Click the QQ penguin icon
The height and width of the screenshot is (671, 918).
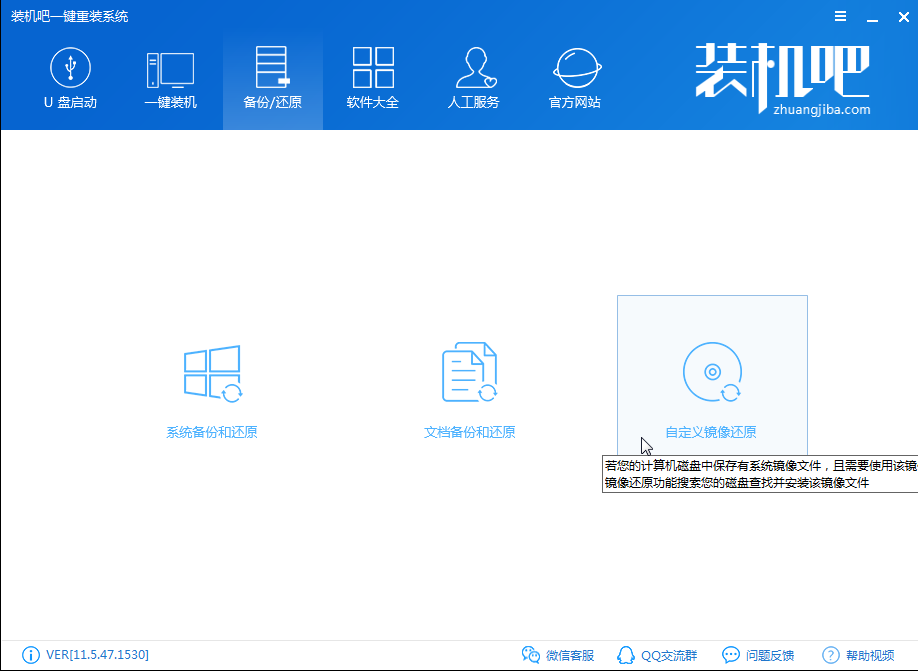click(626, 655)
